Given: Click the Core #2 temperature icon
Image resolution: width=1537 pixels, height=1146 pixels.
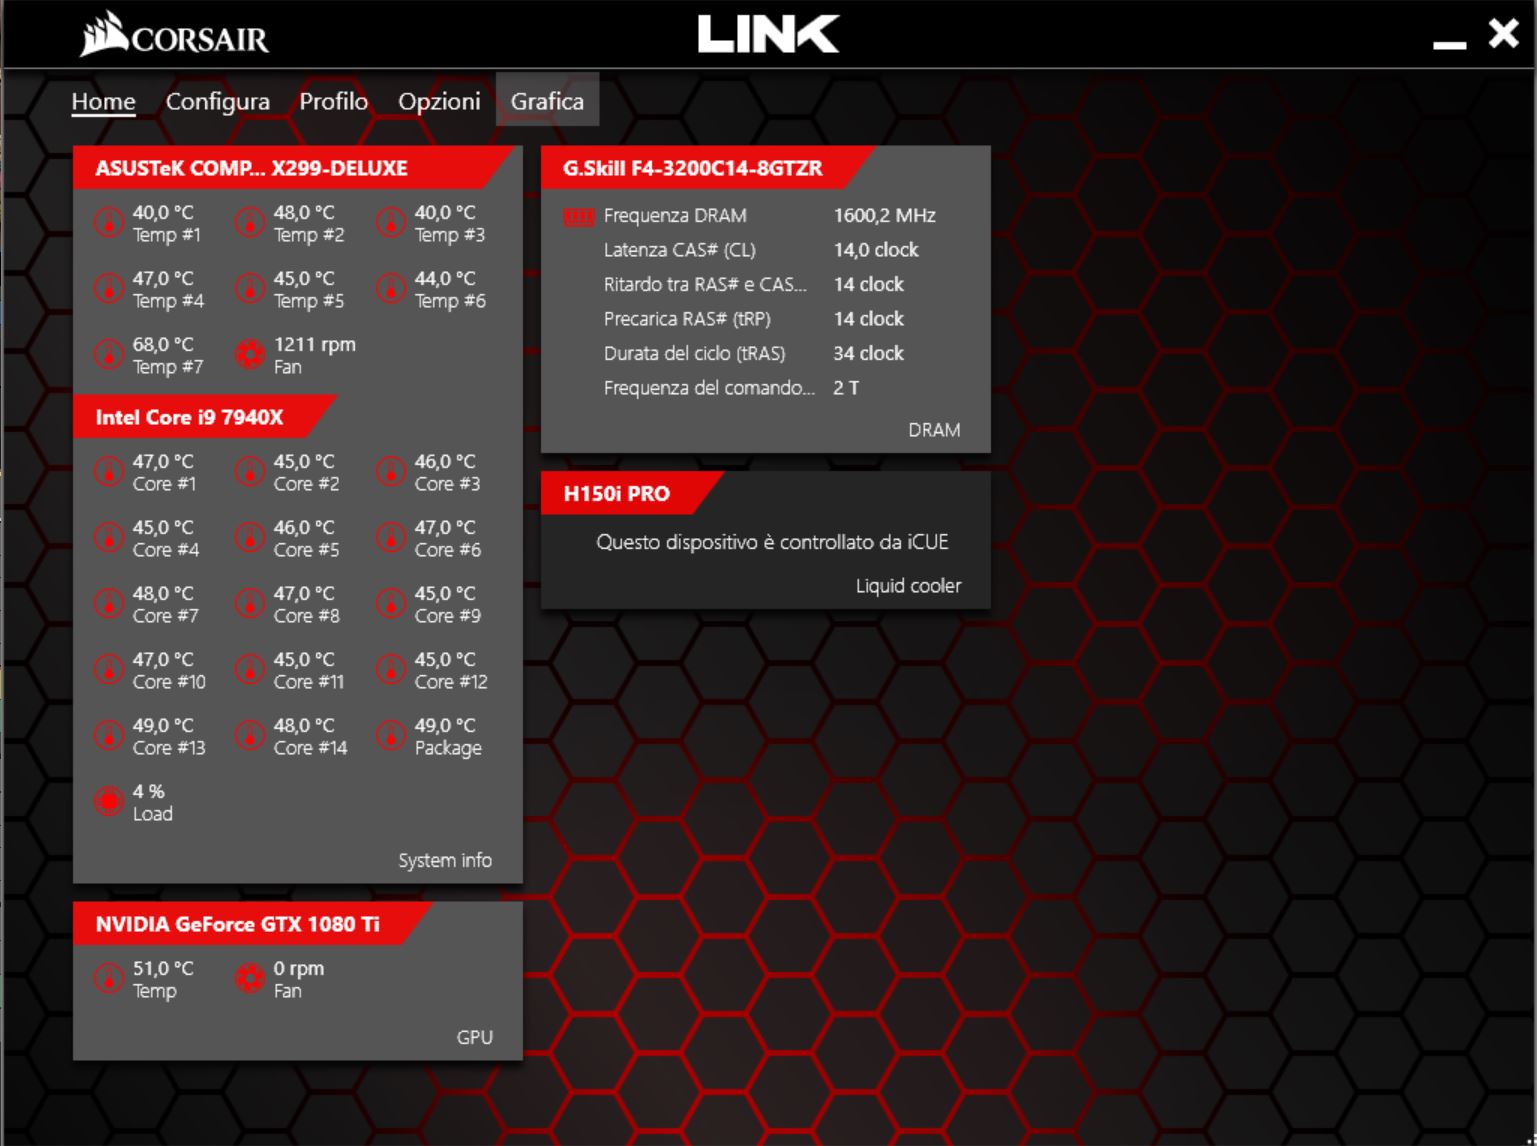Looking at the screenshot, I should [249, 471].
